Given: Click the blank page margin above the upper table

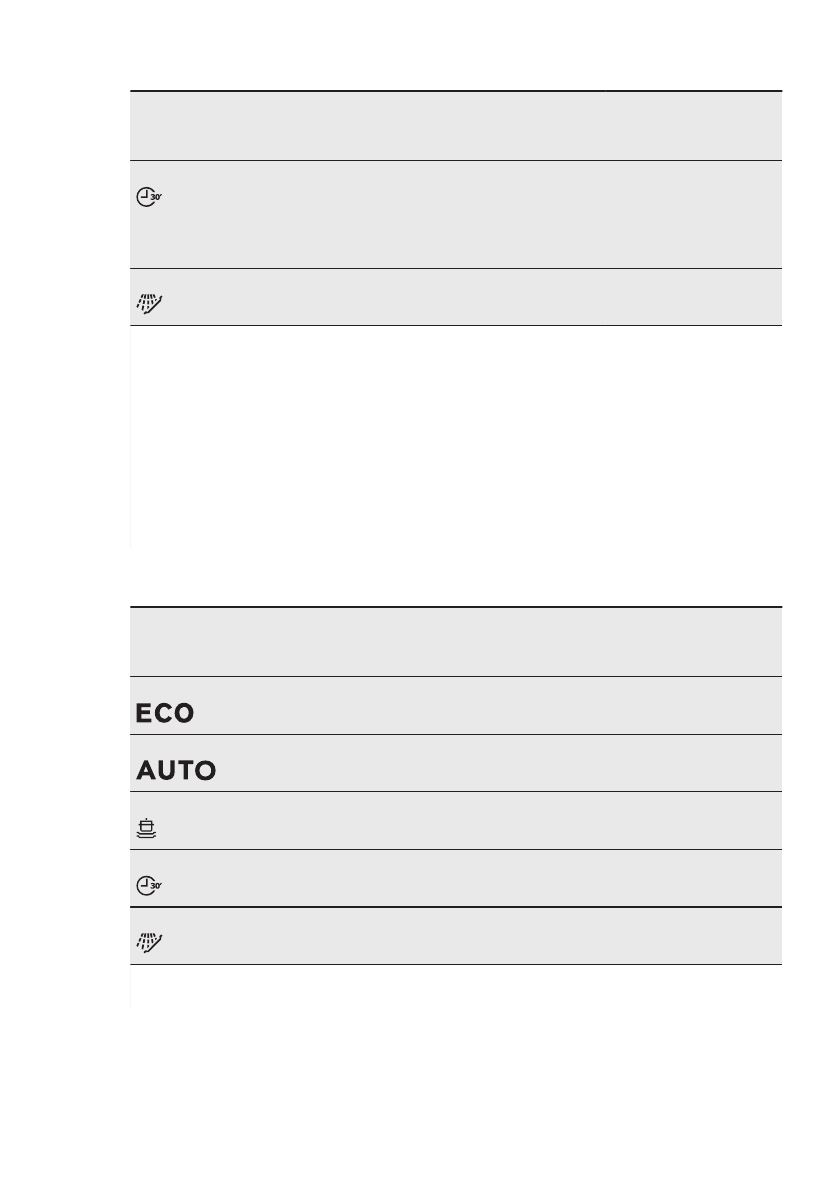Looking at the screenshot, I should [455, 45].
